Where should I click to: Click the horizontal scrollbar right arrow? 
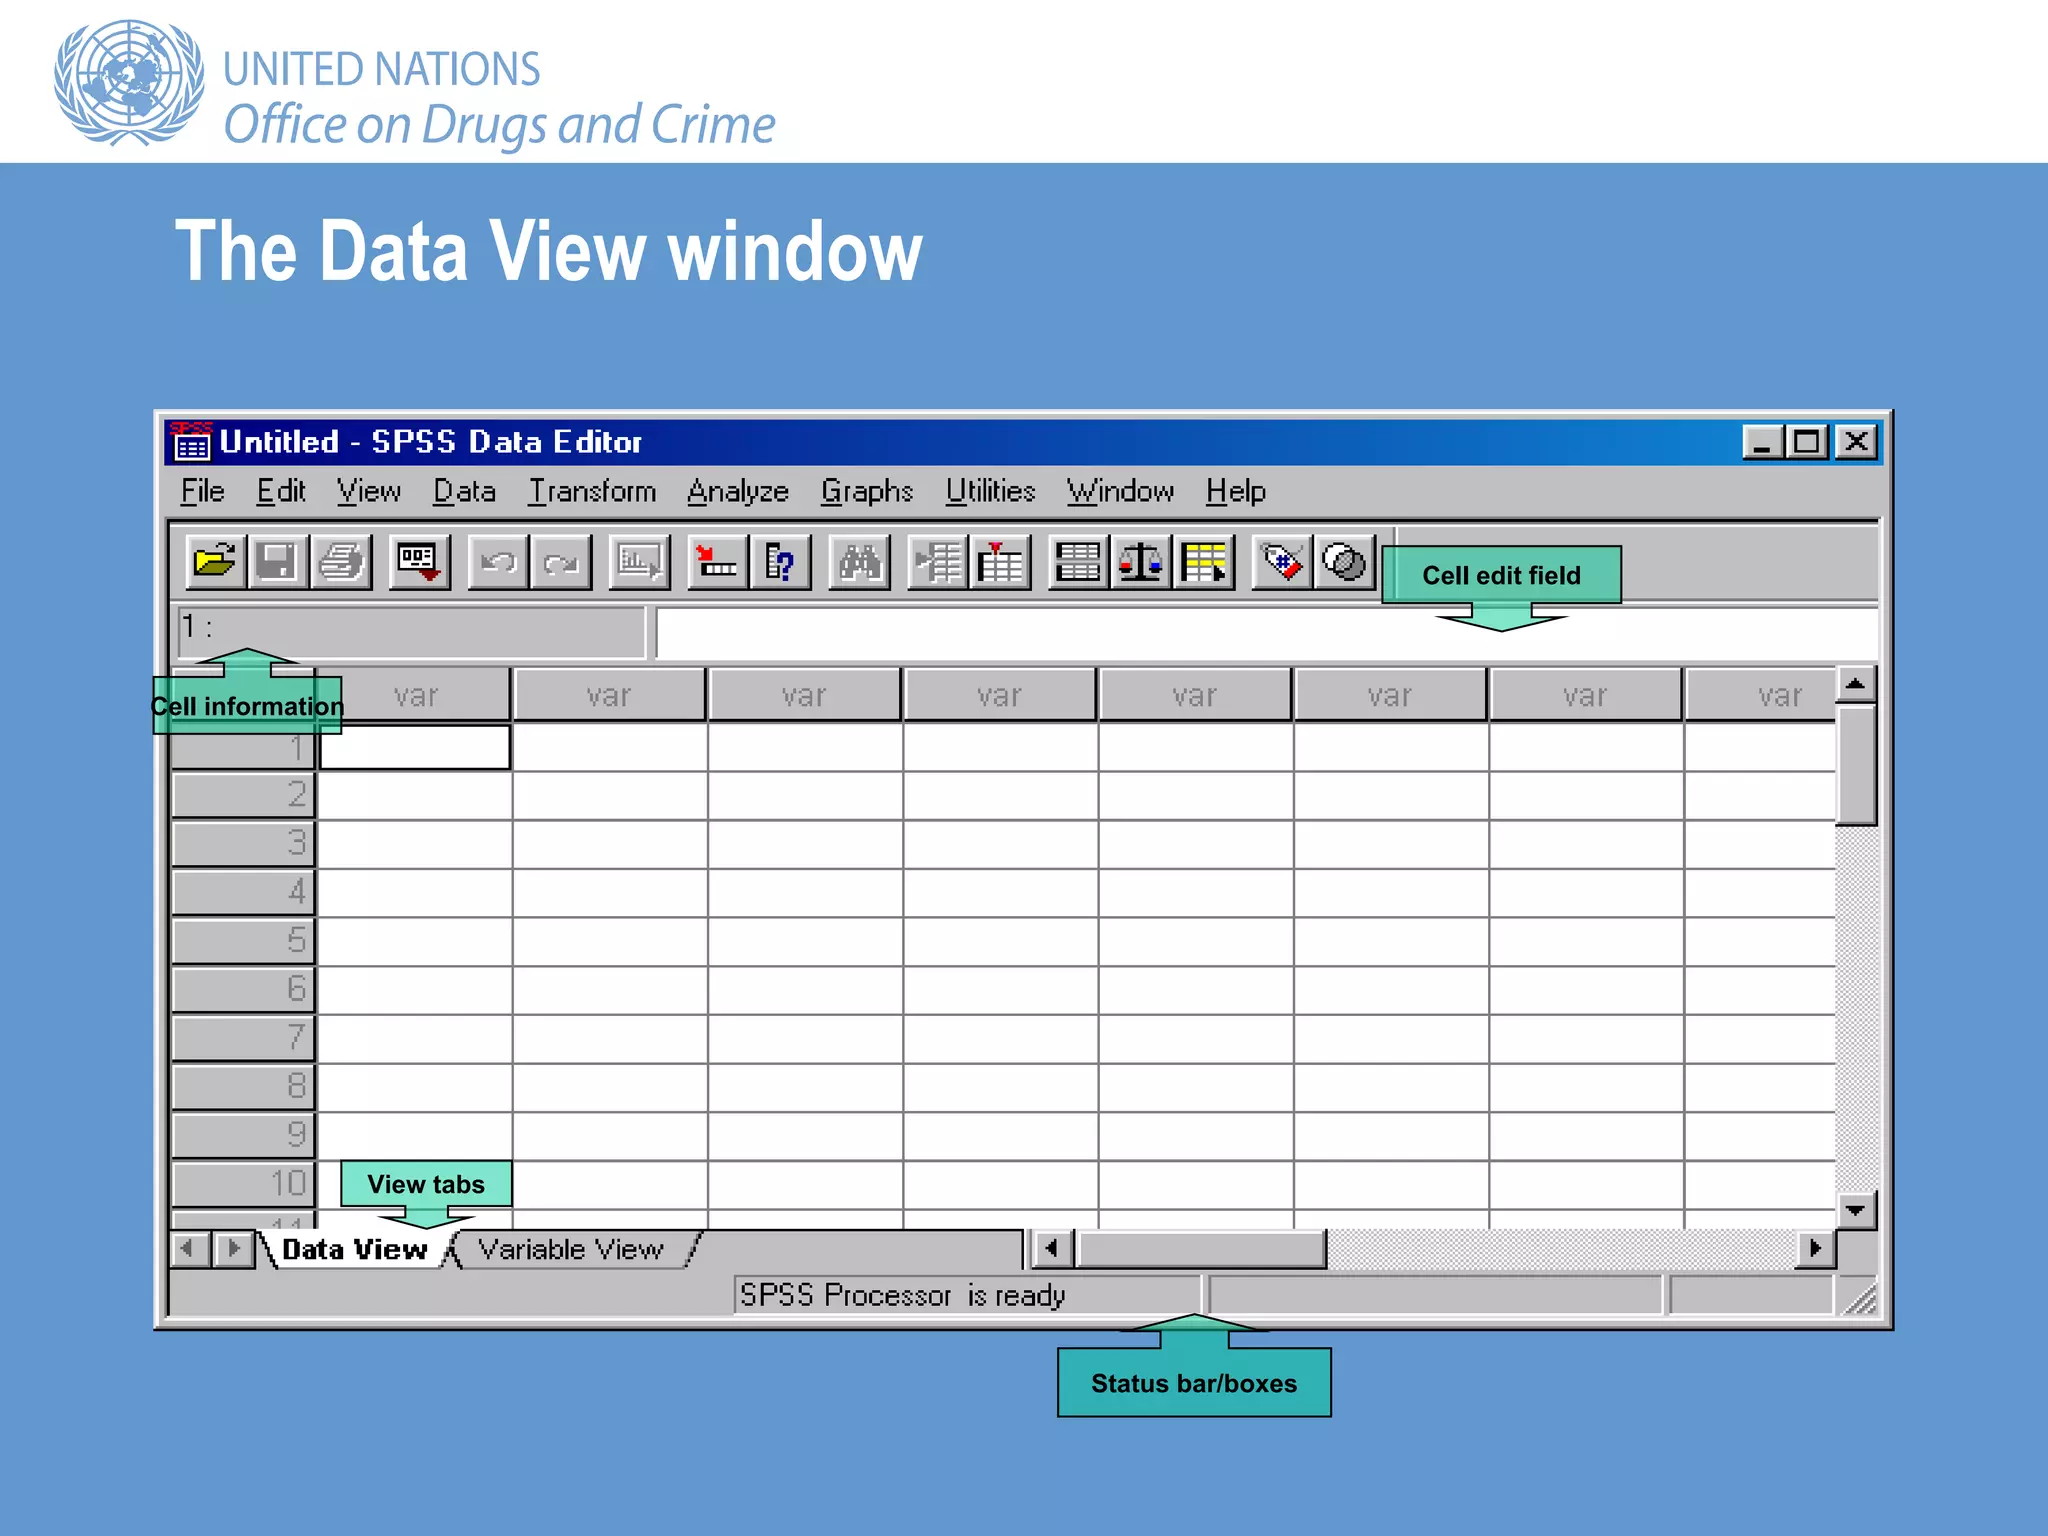point(1816,1248)
